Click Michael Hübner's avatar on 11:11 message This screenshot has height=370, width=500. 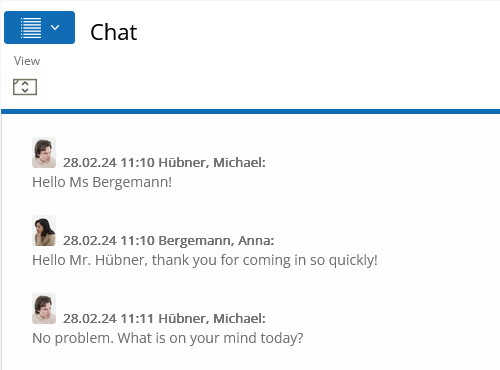coord(44,309)
